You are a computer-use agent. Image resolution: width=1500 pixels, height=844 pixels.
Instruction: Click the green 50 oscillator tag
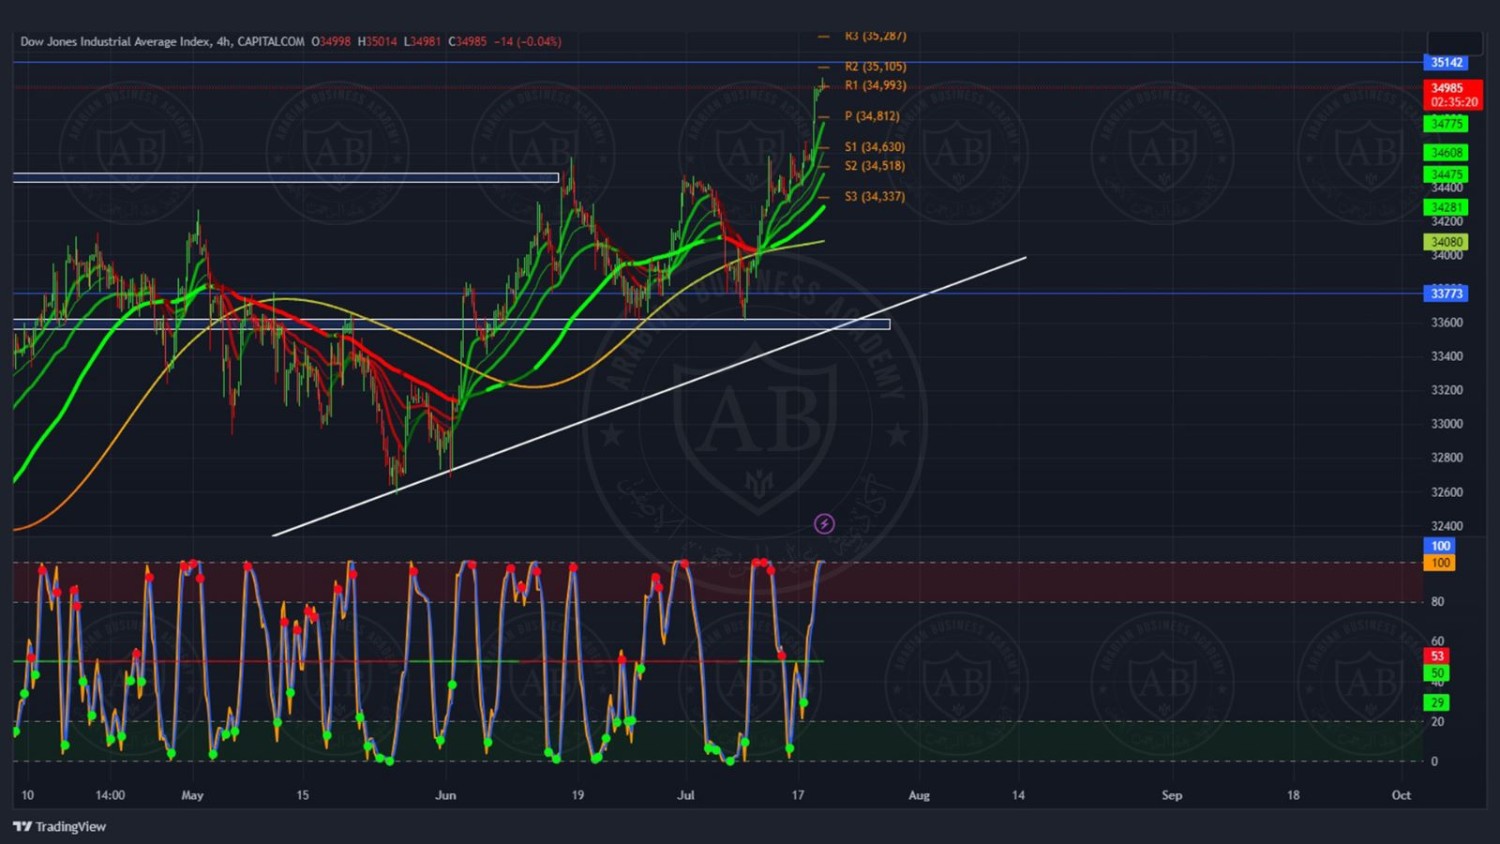[x=1437, y=673]
